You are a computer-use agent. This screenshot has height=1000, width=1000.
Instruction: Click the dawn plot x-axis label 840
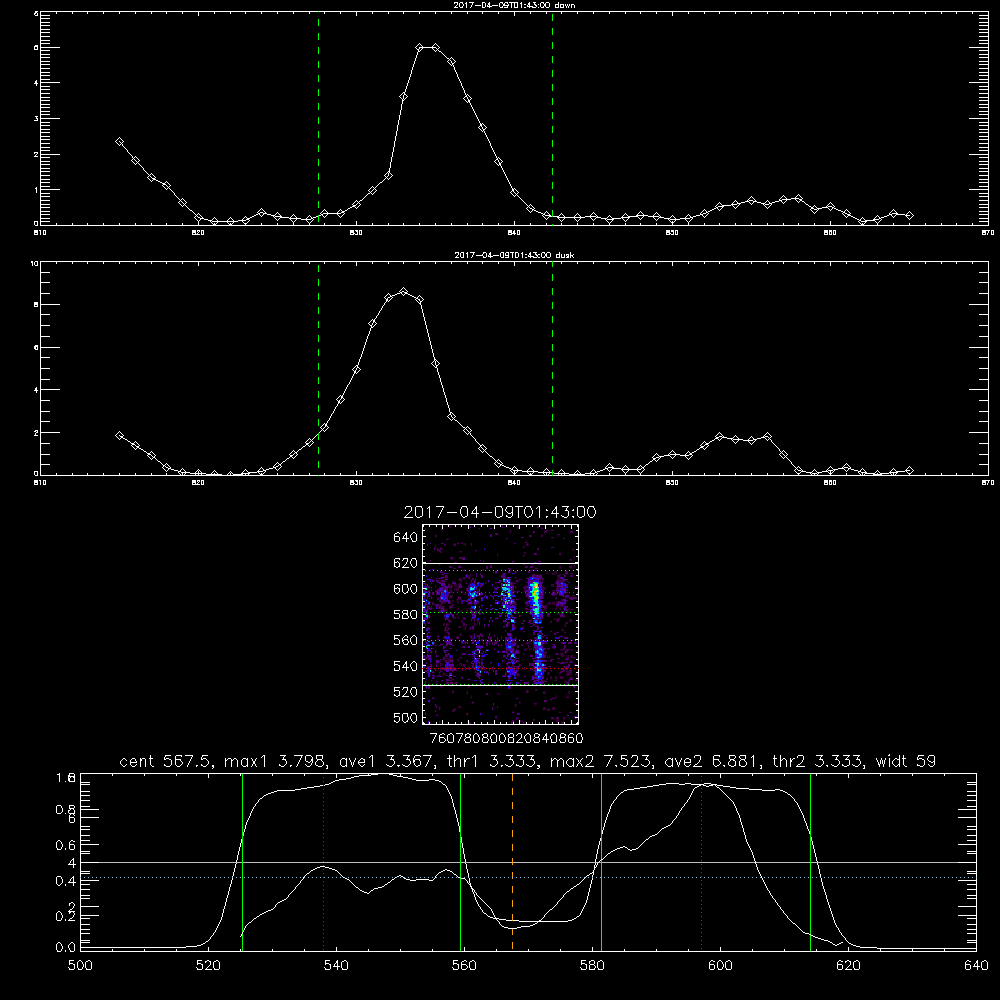pos(515,232)
